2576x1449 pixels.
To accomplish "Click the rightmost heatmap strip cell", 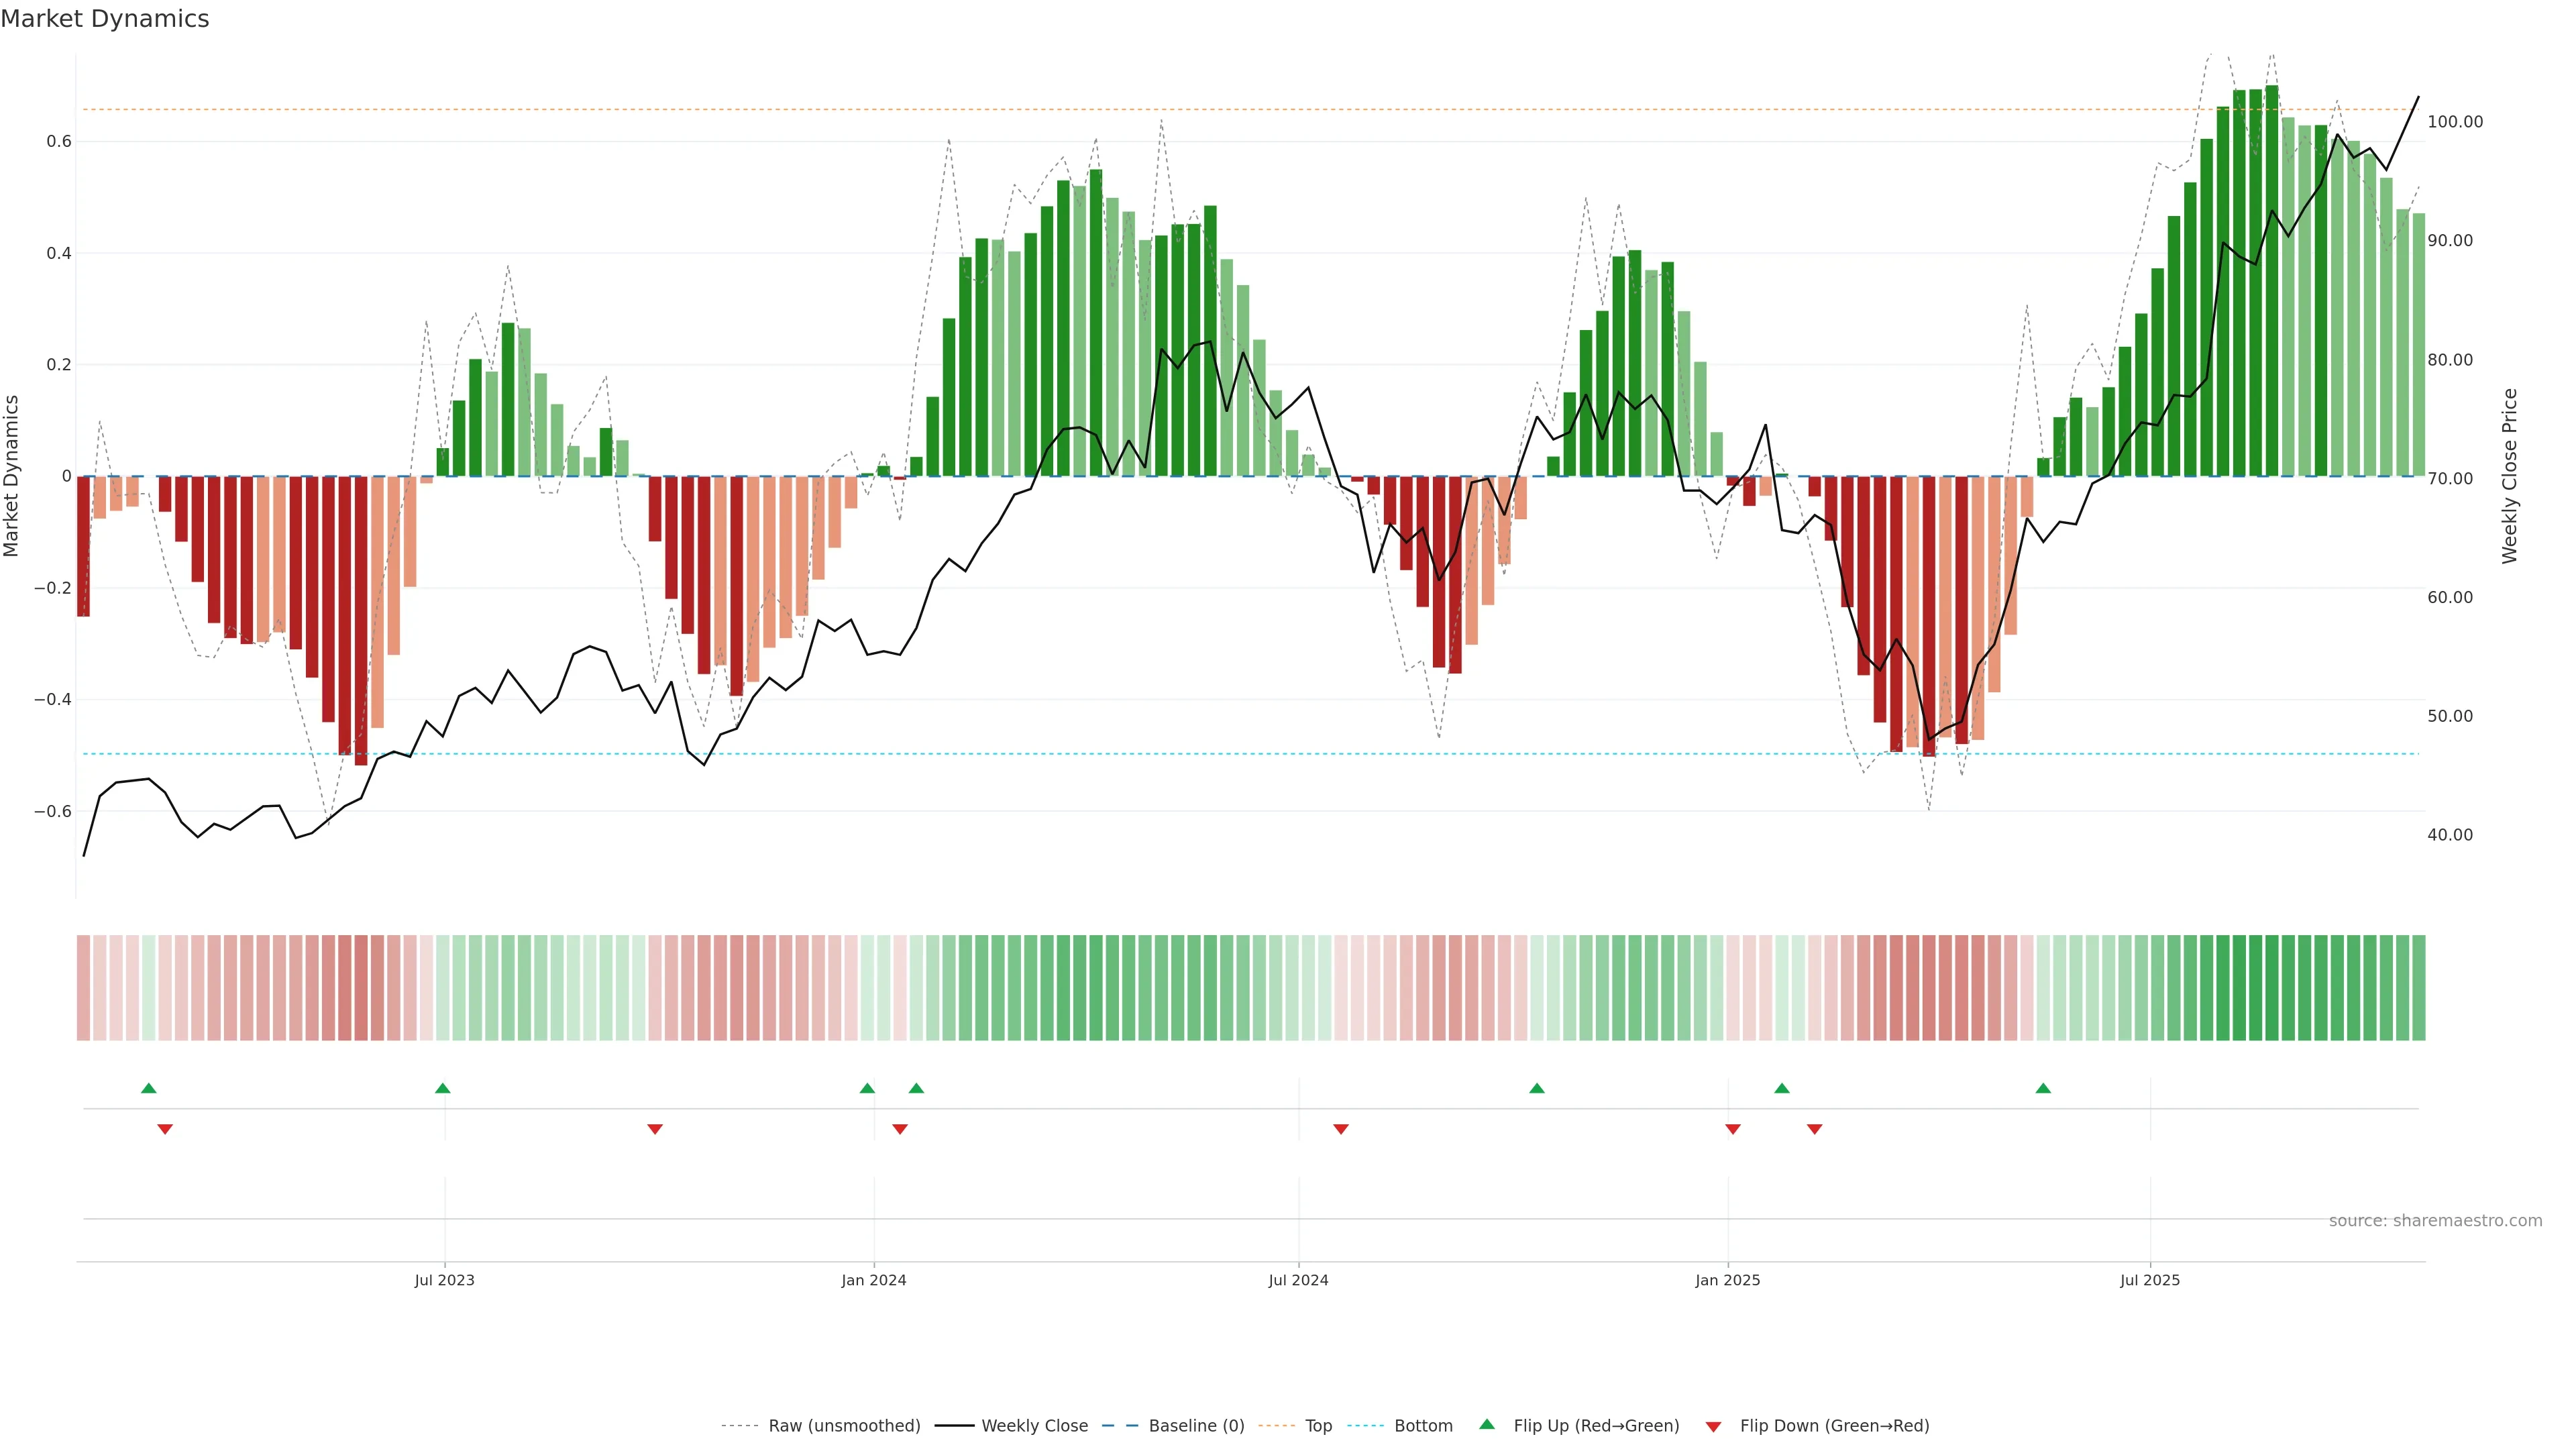I will point(2418,987).
